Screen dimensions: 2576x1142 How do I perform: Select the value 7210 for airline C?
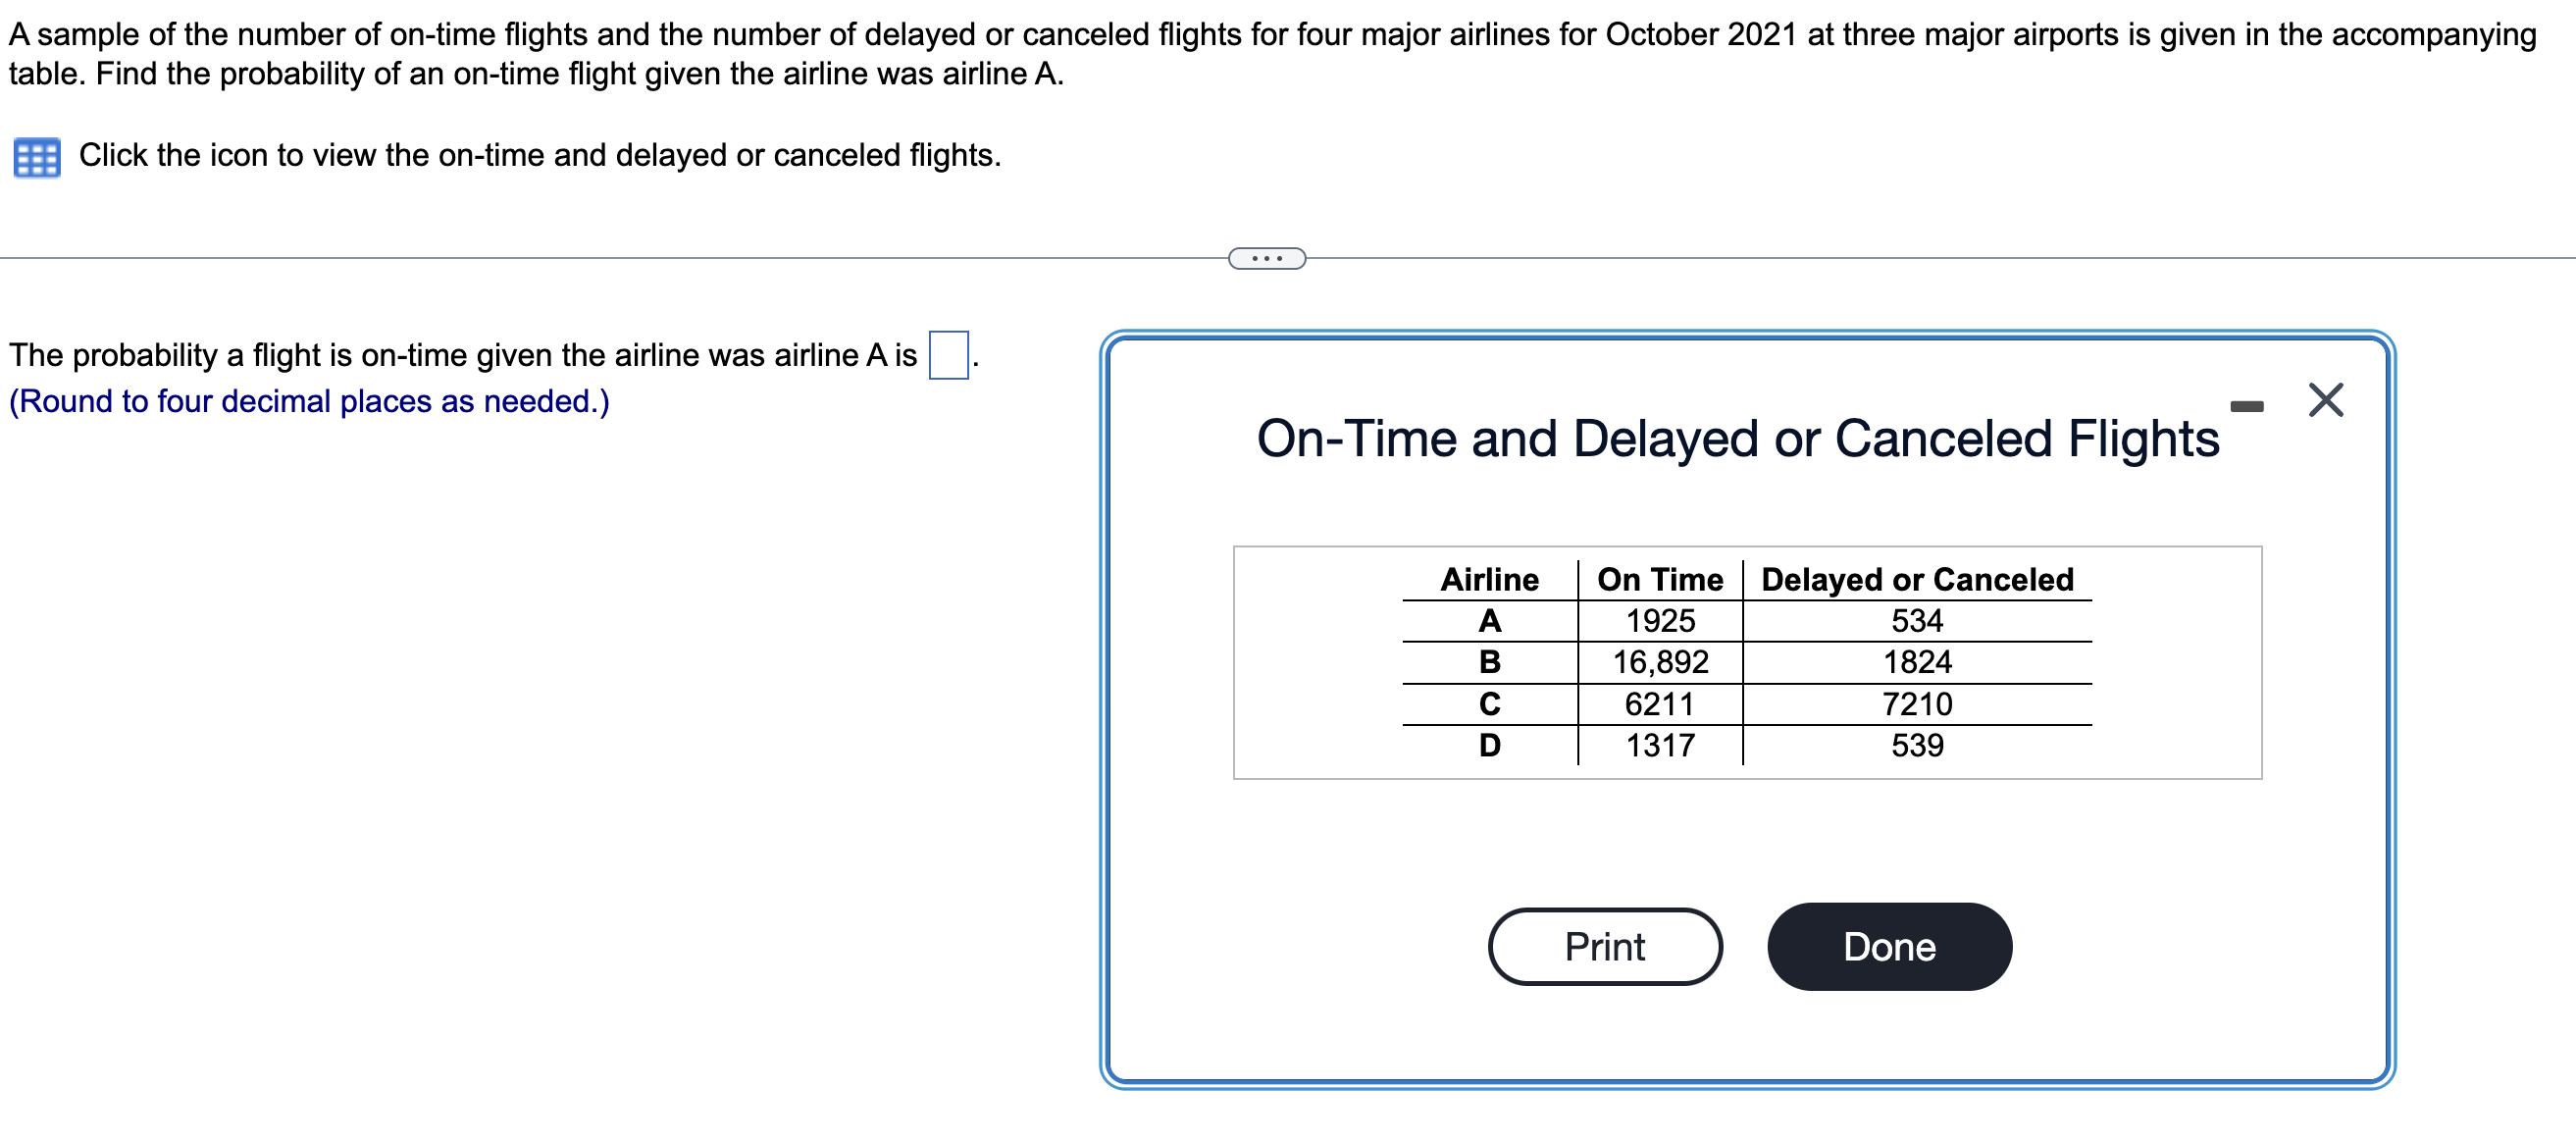click(x=1915, y=704)
